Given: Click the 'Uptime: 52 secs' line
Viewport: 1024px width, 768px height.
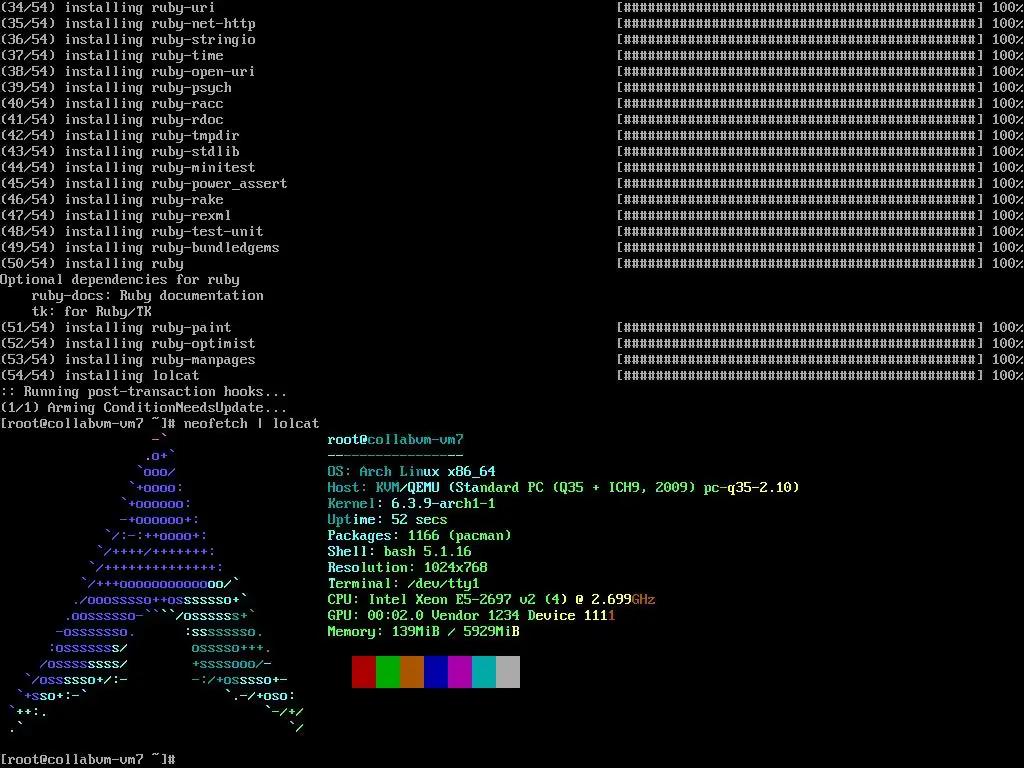Looking at the screenshot, I should [x=387, y=519].
